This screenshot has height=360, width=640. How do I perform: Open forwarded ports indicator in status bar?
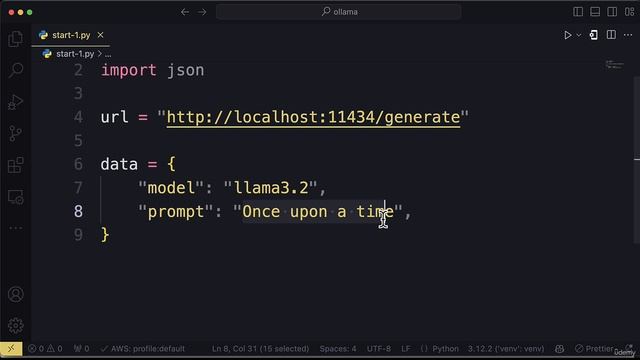[x=81, y=349]
